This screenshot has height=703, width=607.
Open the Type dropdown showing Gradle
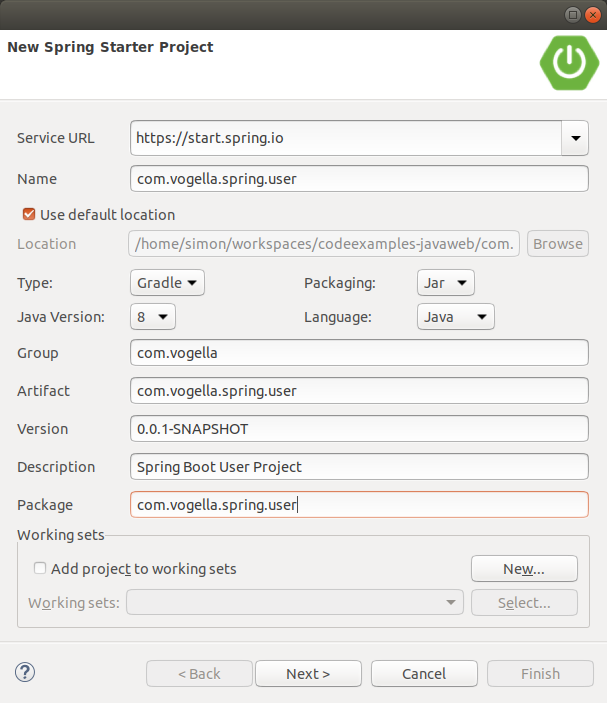point(167,283)
